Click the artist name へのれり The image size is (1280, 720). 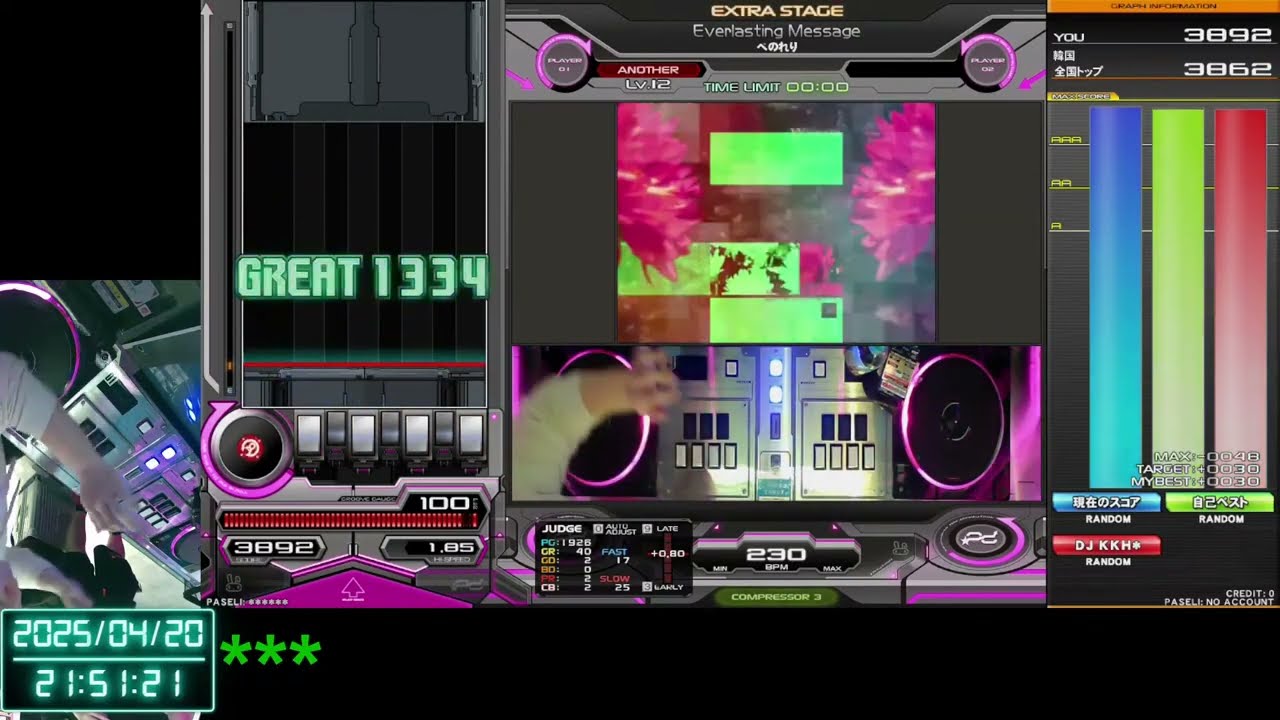[776, 47]
